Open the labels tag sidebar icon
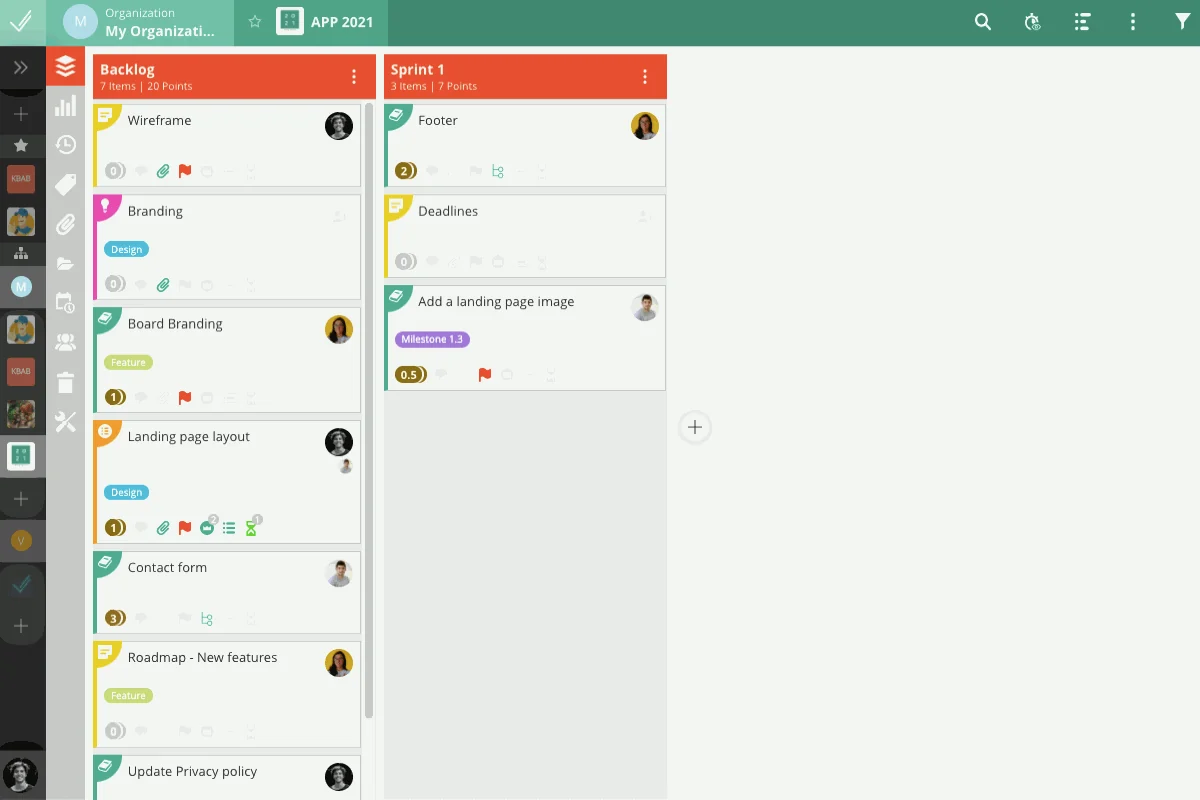Screen dimensions: 1200x800 pyautogui.click(x=65, y=185)
